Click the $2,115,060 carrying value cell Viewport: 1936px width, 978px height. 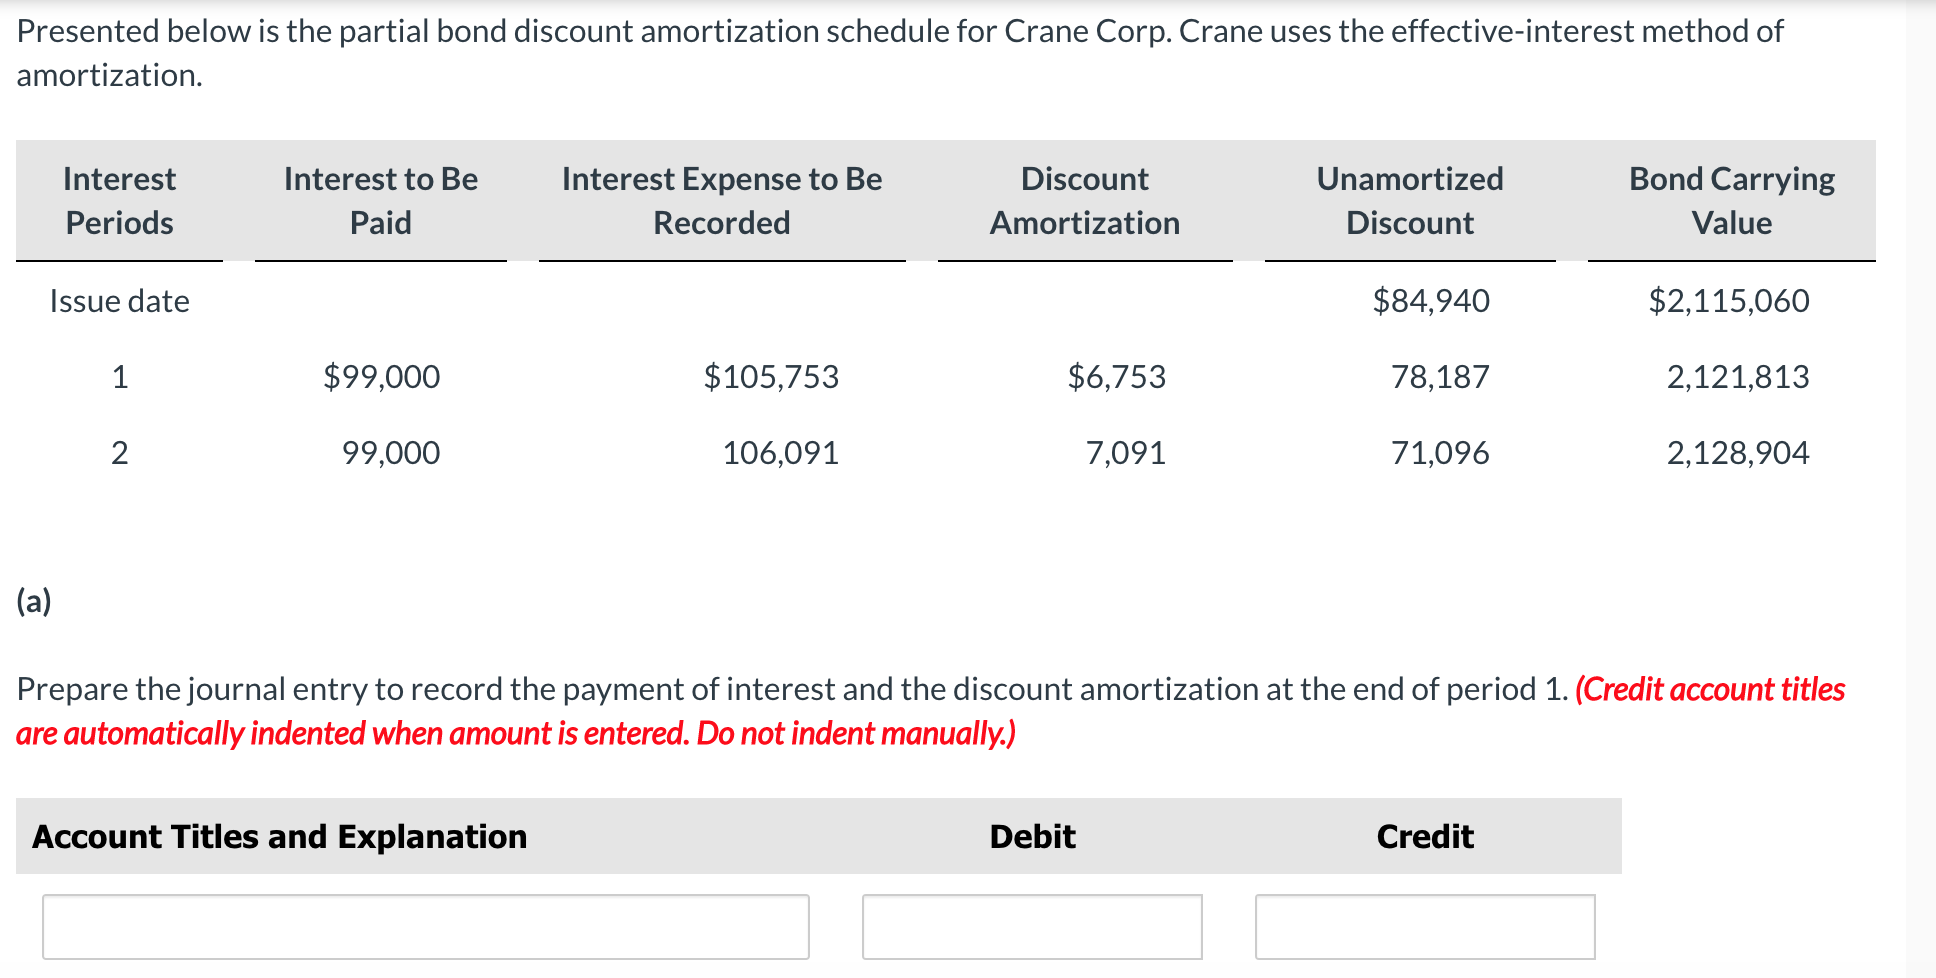click(1729, 300)
